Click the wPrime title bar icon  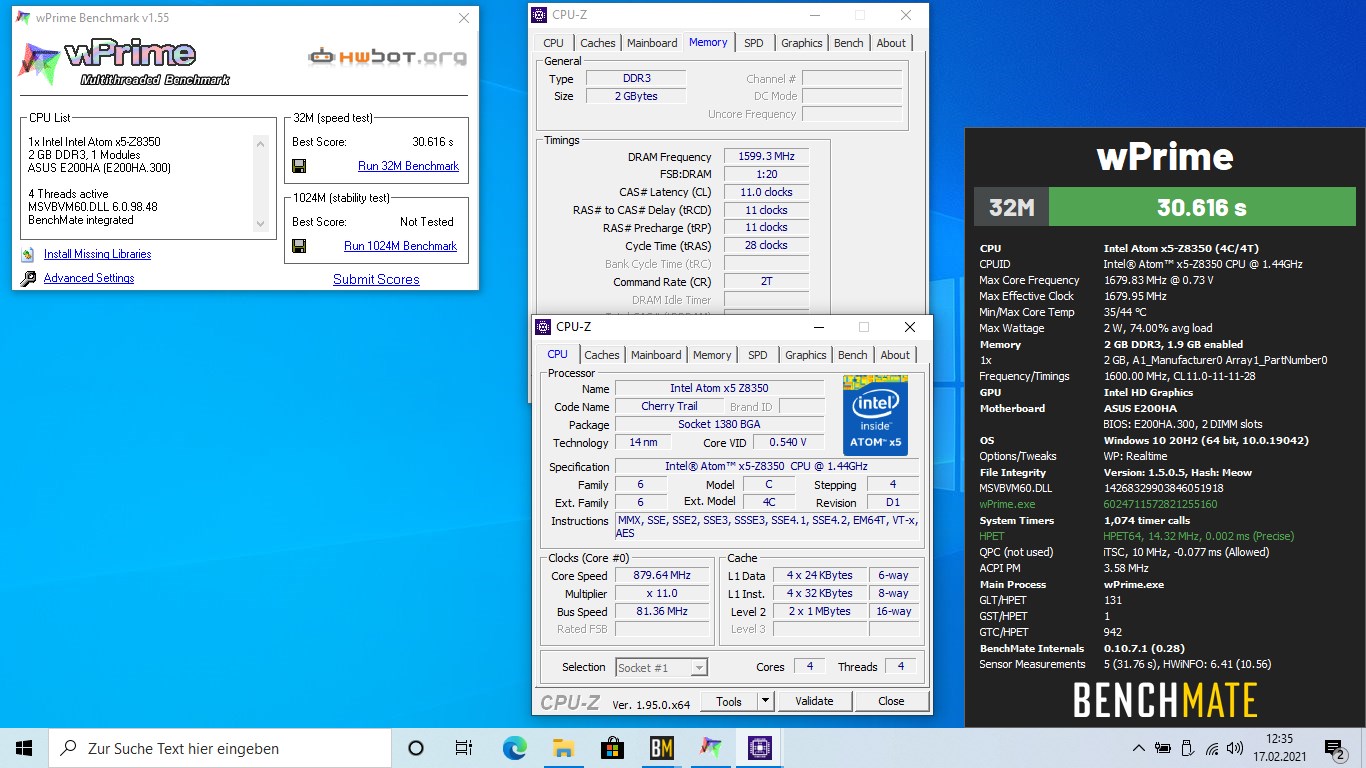[22, 18]
